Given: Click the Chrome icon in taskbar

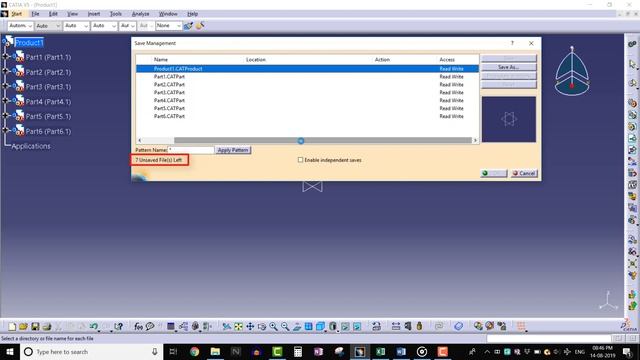Looking at the screenshot, I should pyautogui.click(x=195, y=351).
